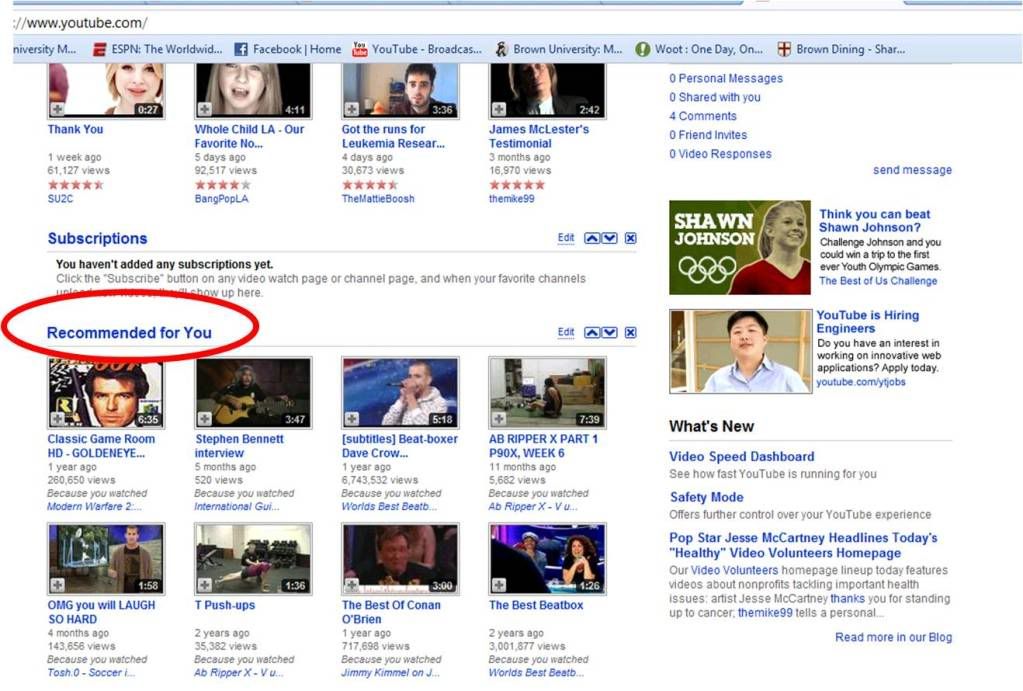Screen dimensions: 1023x691
Task: Click plus icon on Best Of Conan thumbnail
Action: point(351,585)
